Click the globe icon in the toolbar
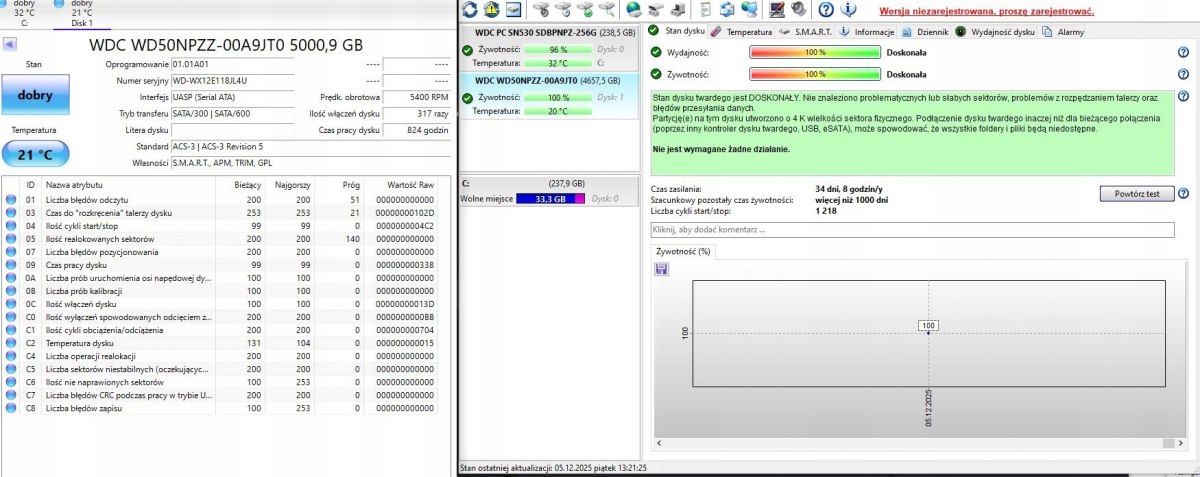Screen dimensions: 1200x477 pyautogui.click(x=633, y=10)
